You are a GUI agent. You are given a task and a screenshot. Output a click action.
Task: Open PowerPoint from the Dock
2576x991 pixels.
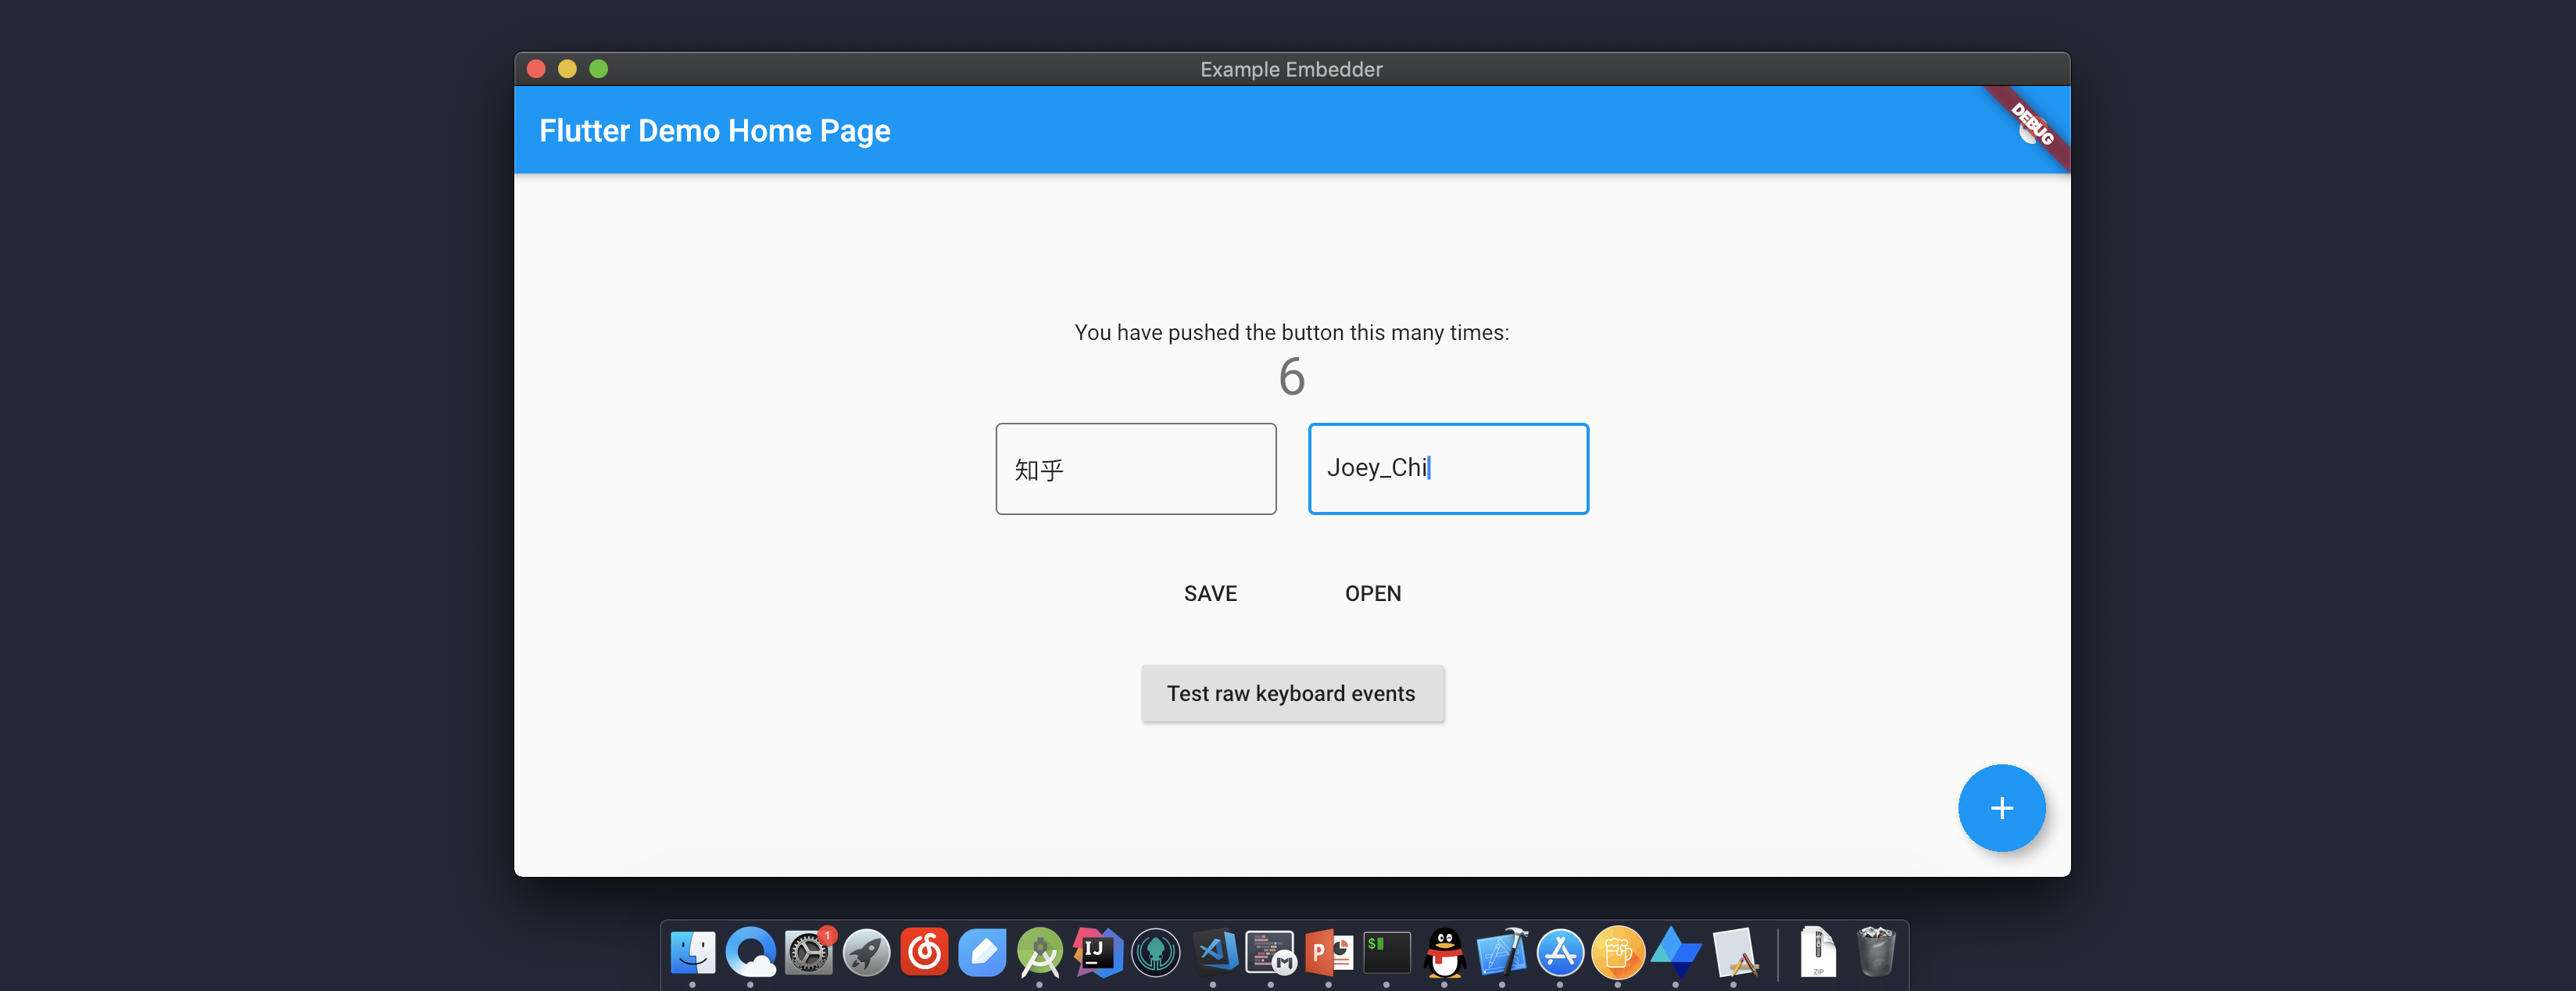[x=1329, y=953]
